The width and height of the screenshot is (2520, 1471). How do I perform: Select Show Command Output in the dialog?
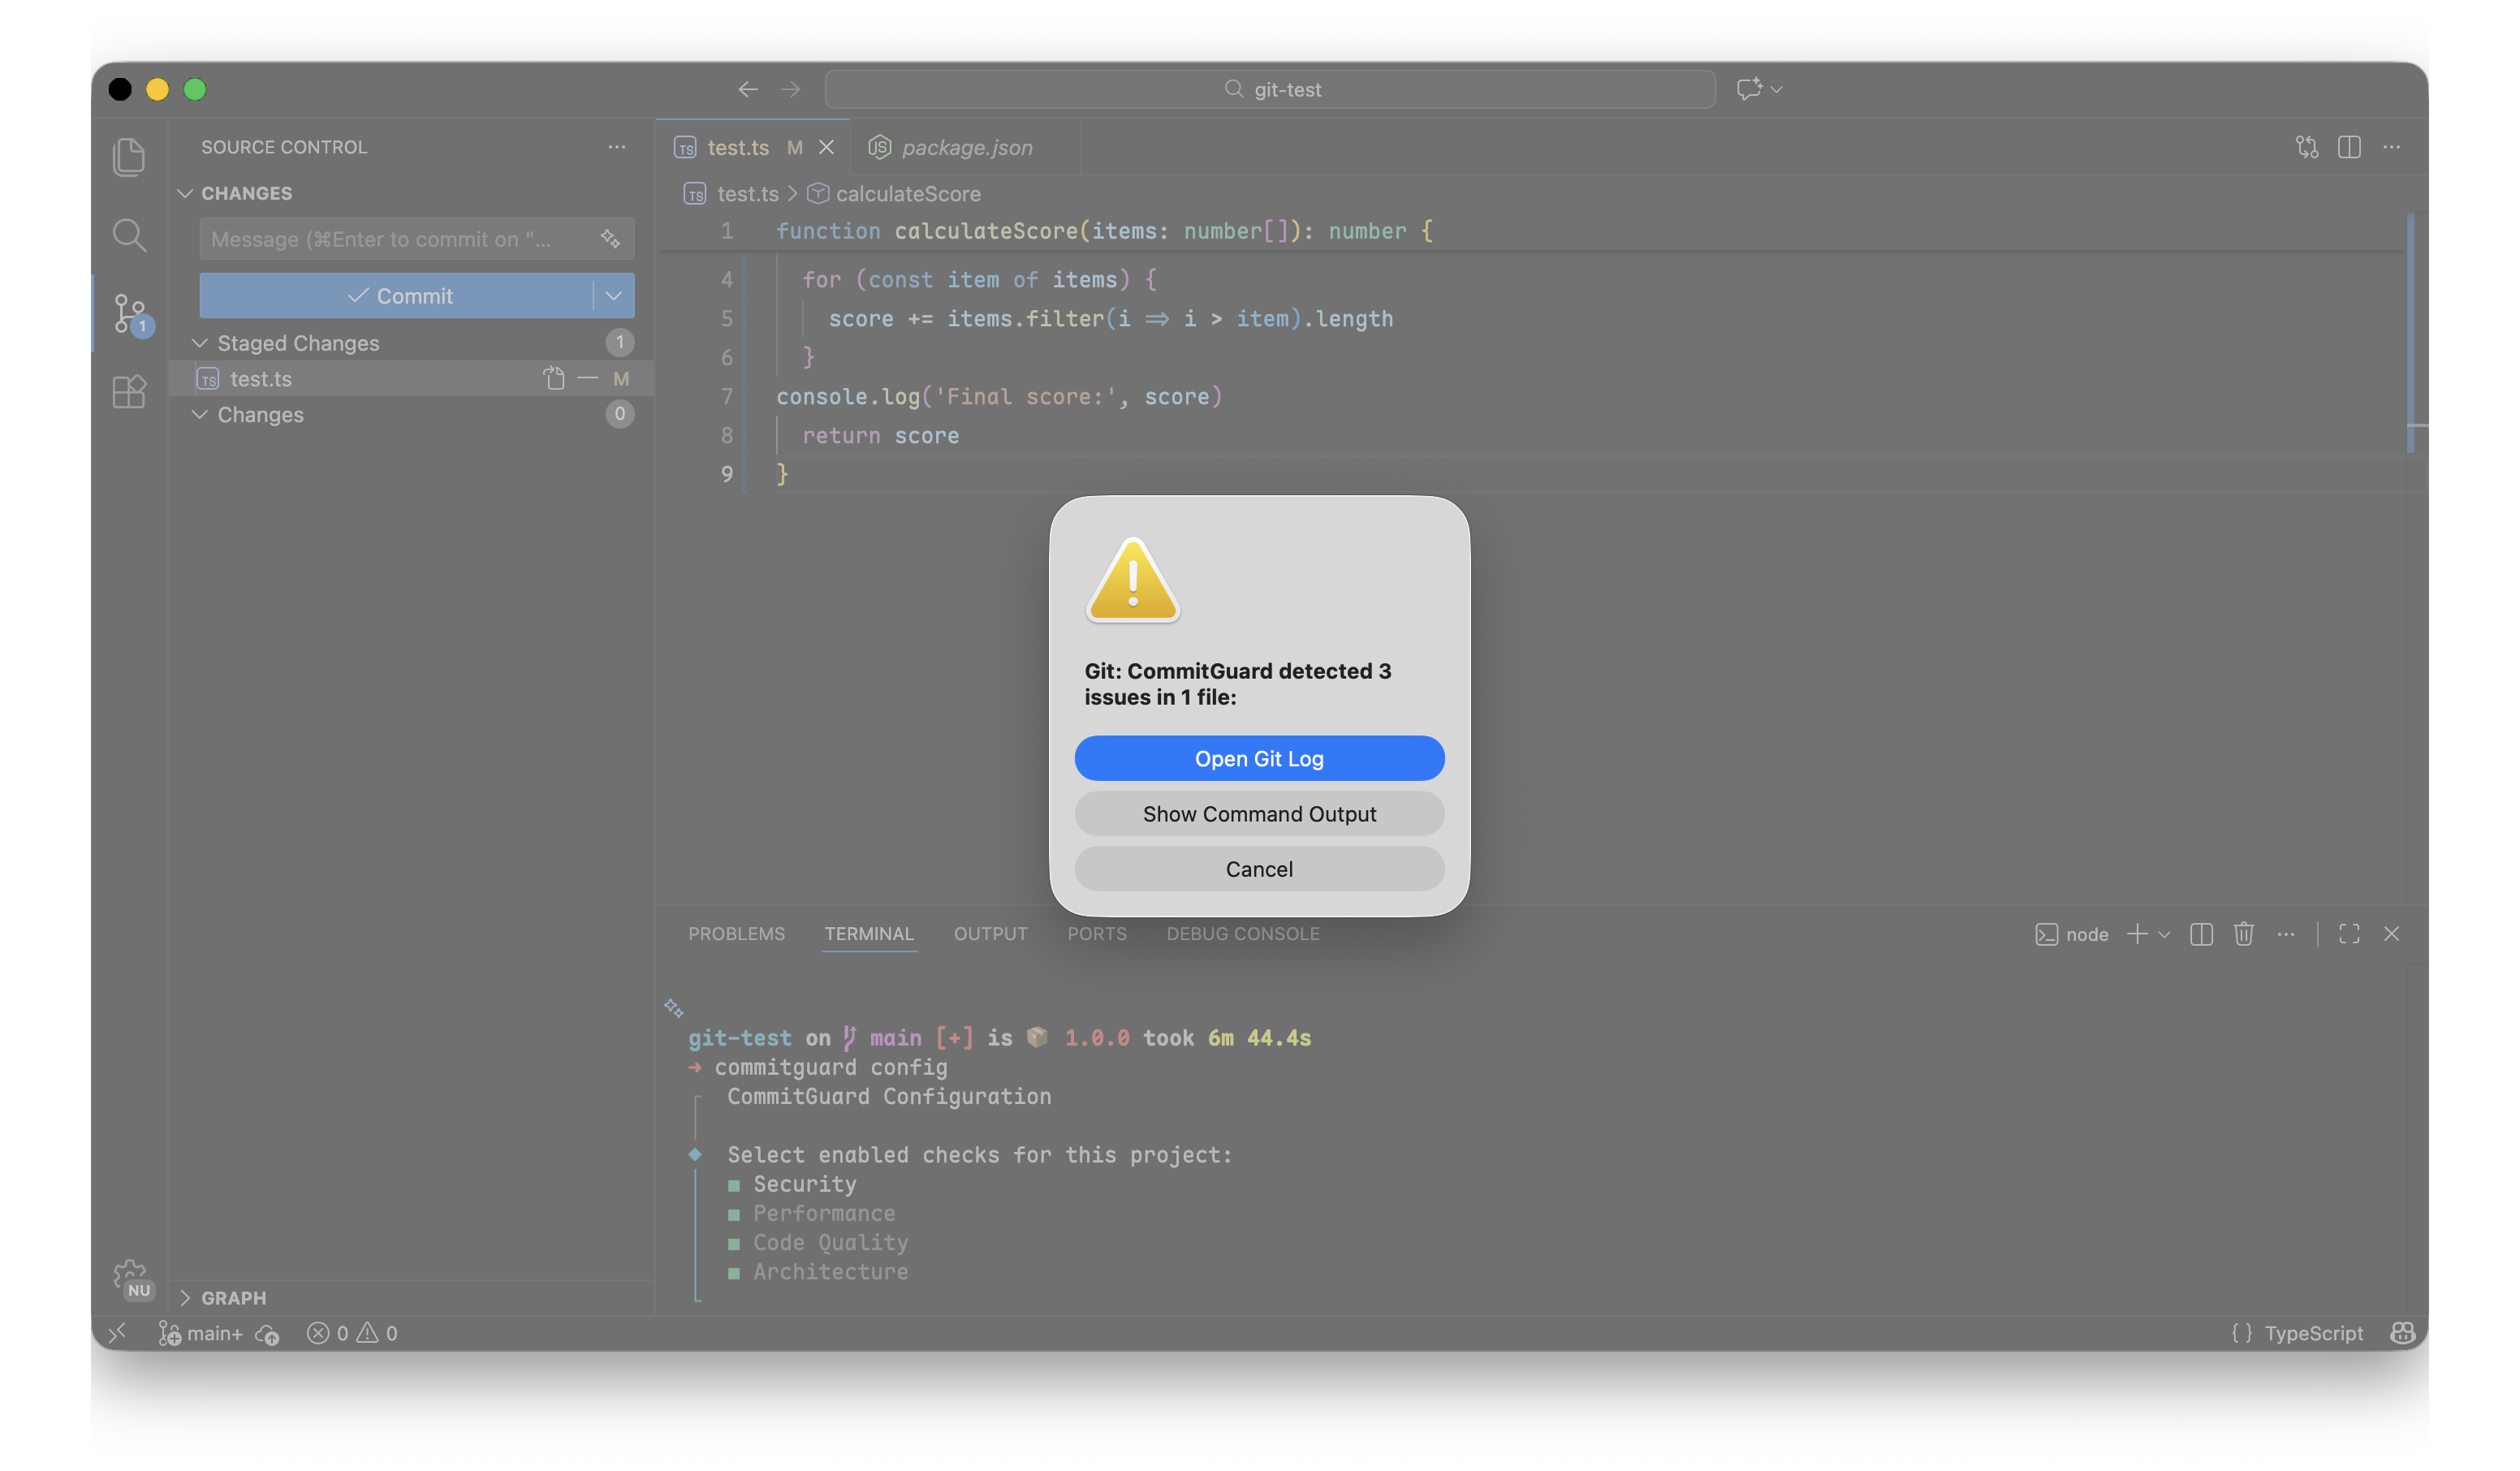pos(1259,813)
